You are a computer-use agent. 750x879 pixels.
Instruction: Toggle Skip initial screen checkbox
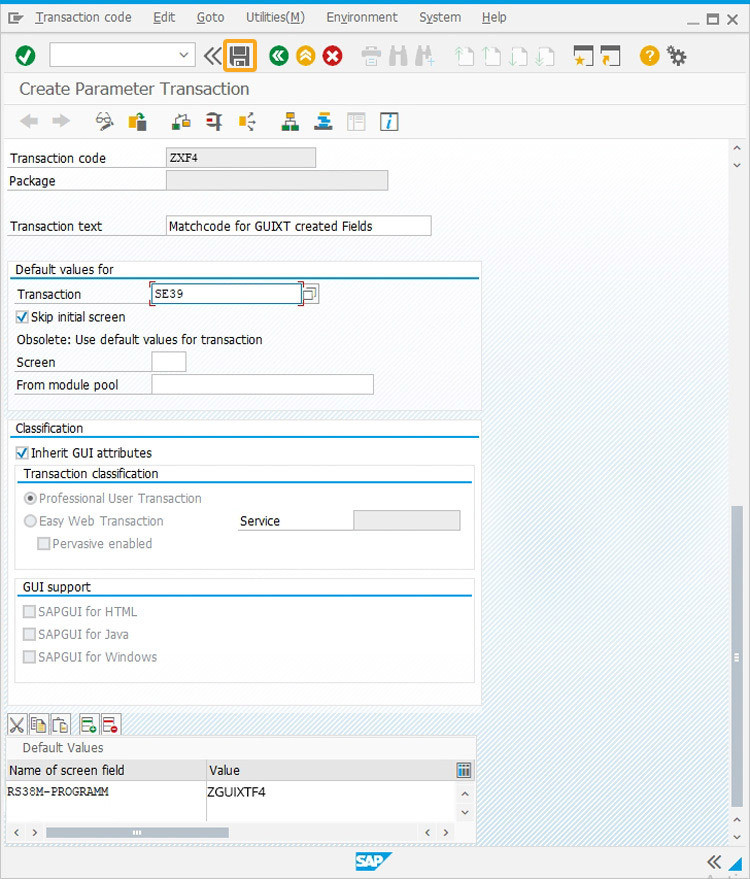tap(22, 317)
